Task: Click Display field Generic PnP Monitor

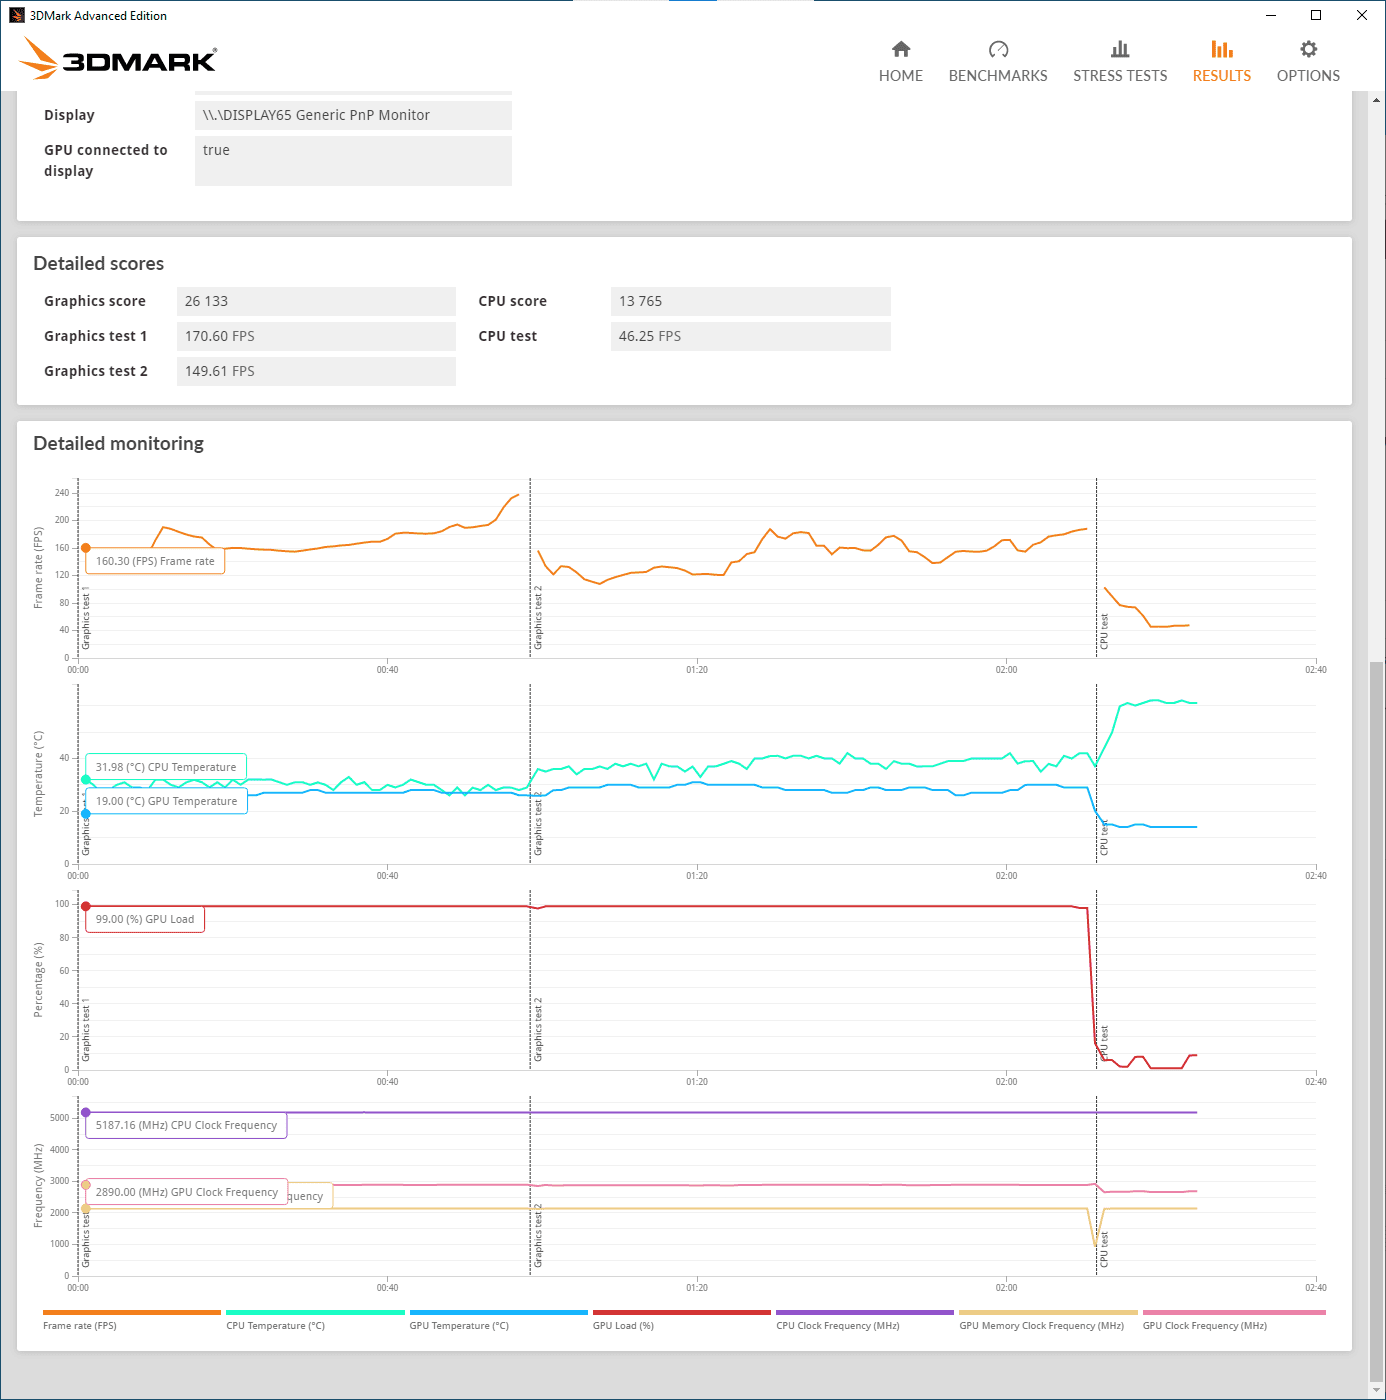Action: [x=353, y=115]
